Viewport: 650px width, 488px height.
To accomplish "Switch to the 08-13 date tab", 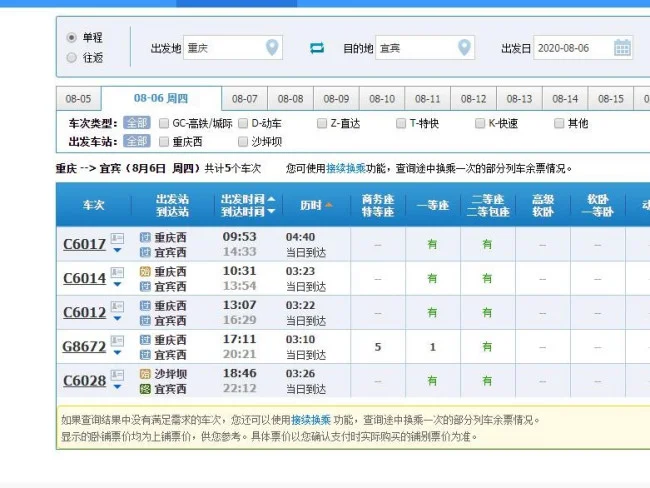I will click(x=519, y=99).
